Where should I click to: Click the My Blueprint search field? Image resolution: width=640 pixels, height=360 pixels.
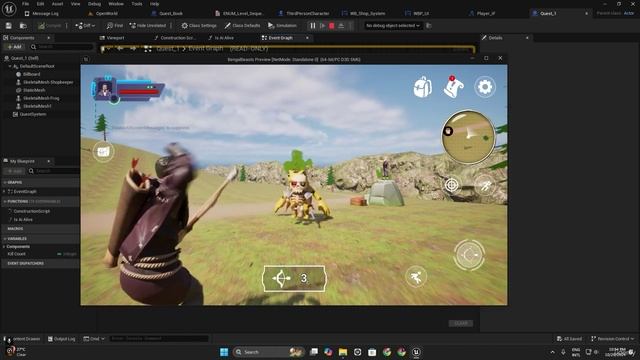pos(54,171)
